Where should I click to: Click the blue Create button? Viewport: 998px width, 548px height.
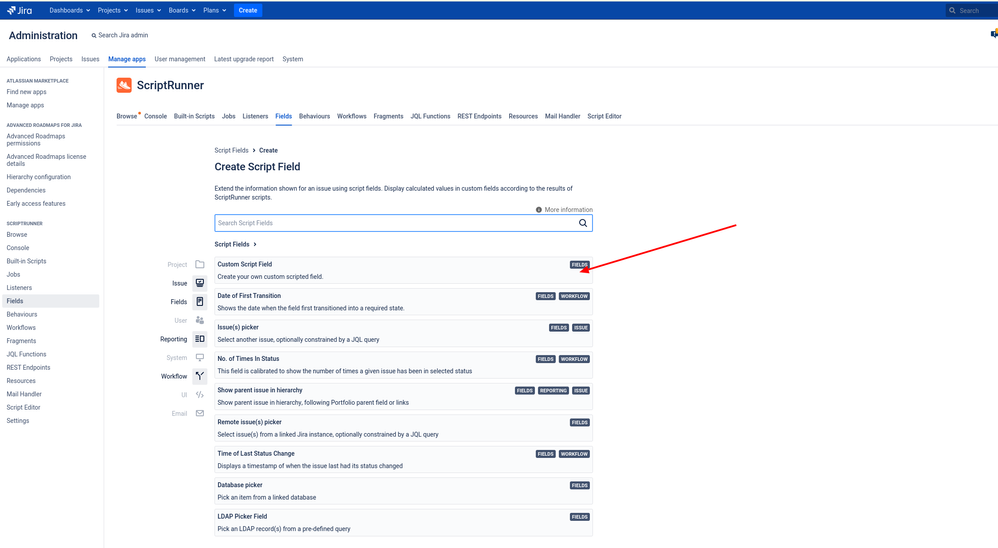coord(248,10)
